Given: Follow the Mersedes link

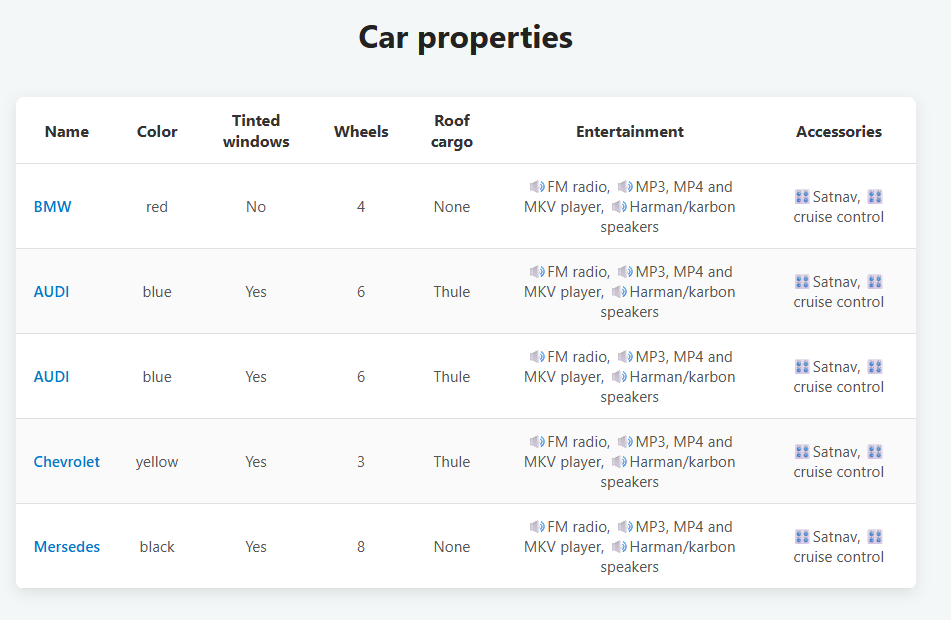Looking at the screenshot, I should click(x=67, y=547).
